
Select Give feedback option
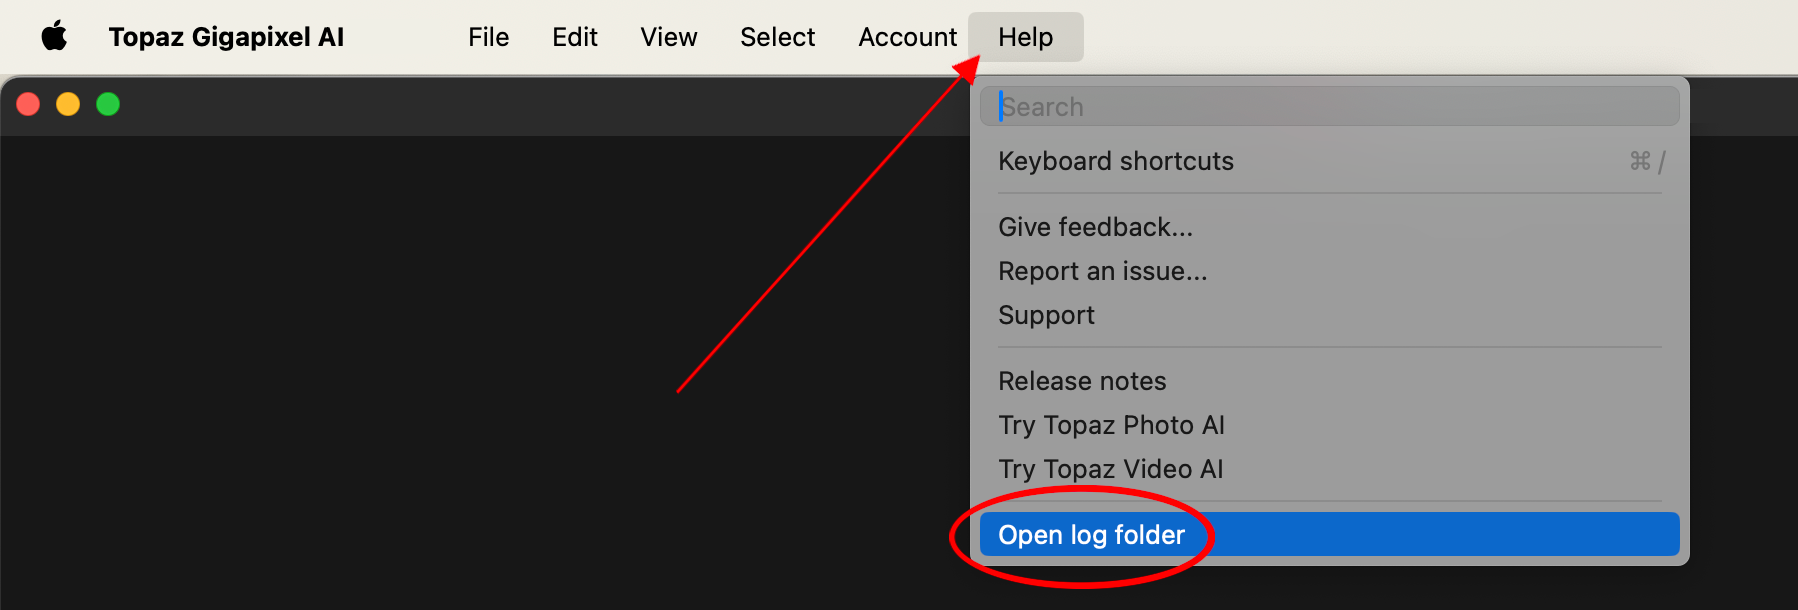(1095, 227)
